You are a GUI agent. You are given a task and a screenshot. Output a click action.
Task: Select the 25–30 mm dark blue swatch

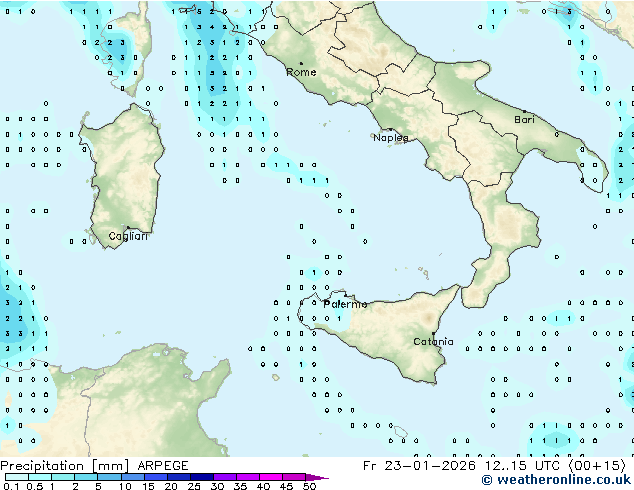pyautogui.click(x=201, y=477)
